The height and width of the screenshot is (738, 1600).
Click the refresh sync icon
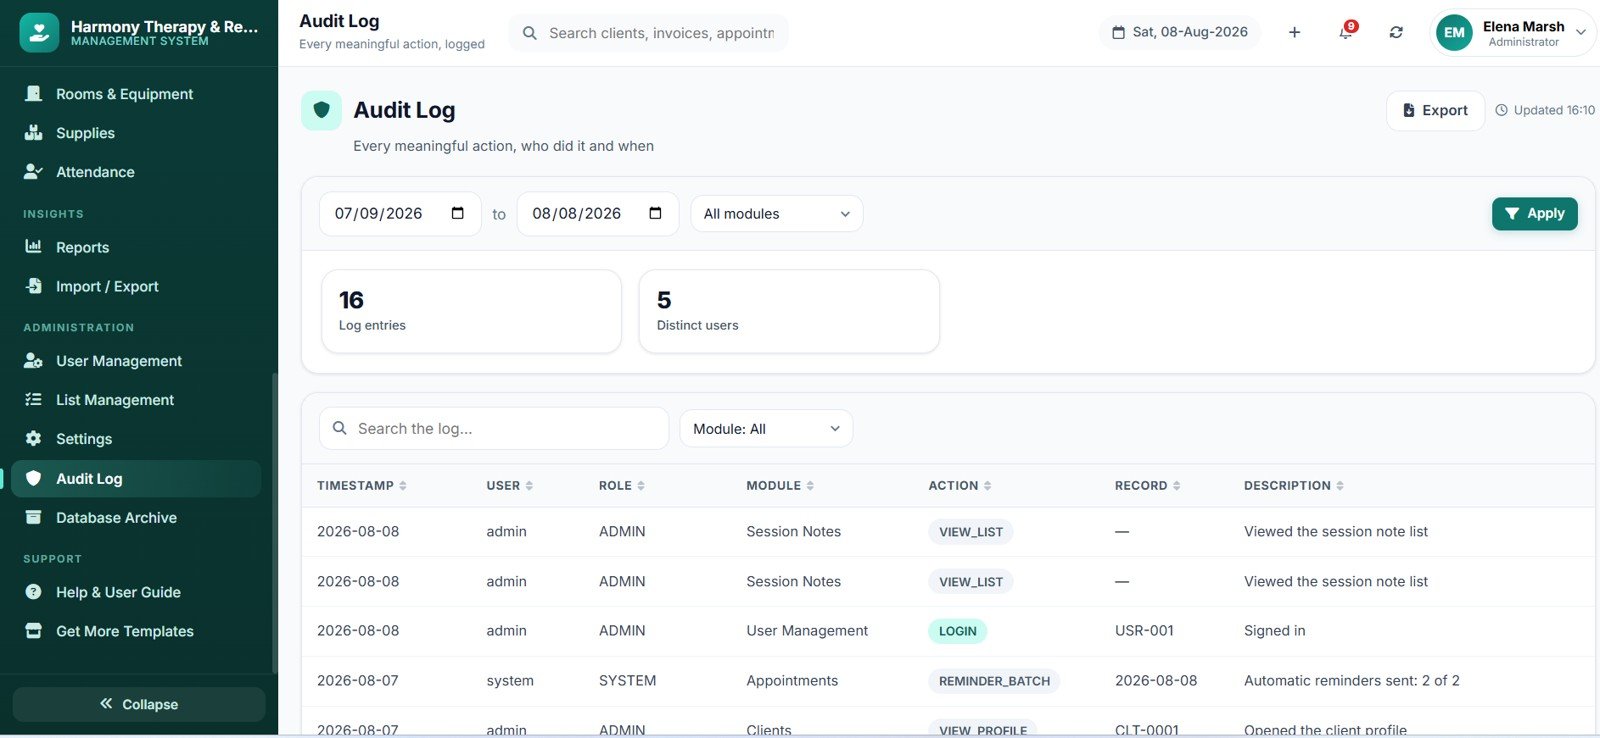tap(1396, 32)
